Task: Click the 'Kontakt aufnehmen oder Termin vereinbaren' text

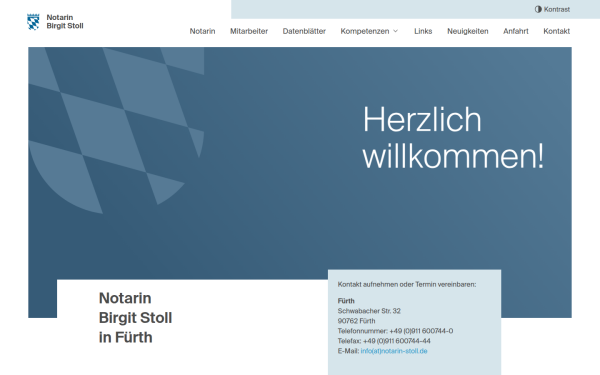Action: click(407, 284)
